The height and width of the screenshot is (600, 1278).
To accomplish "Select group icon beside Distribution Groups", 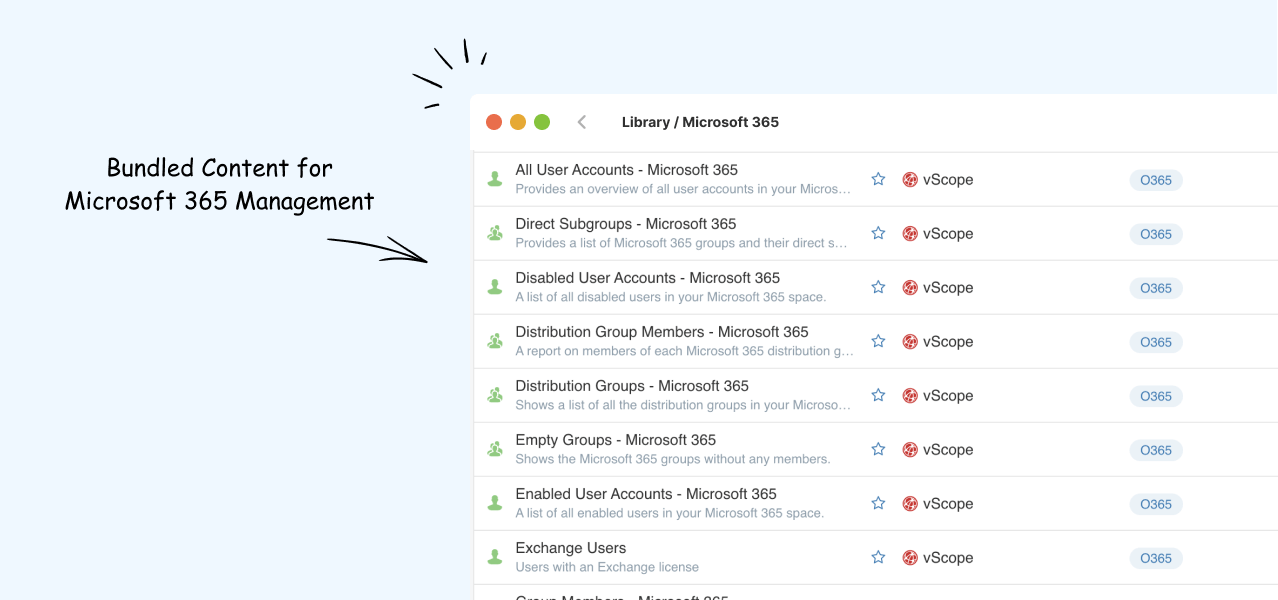I will tap(494, 395).
